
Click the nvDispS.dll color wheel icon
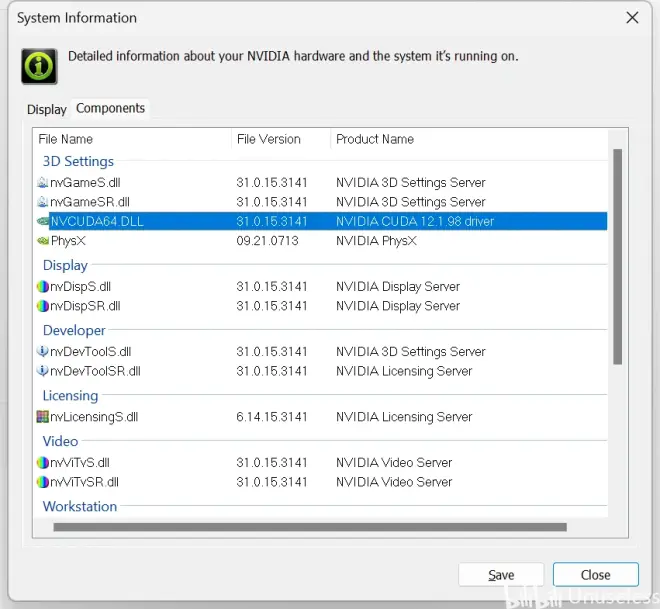pyautogui.click(x=43, y=287)
